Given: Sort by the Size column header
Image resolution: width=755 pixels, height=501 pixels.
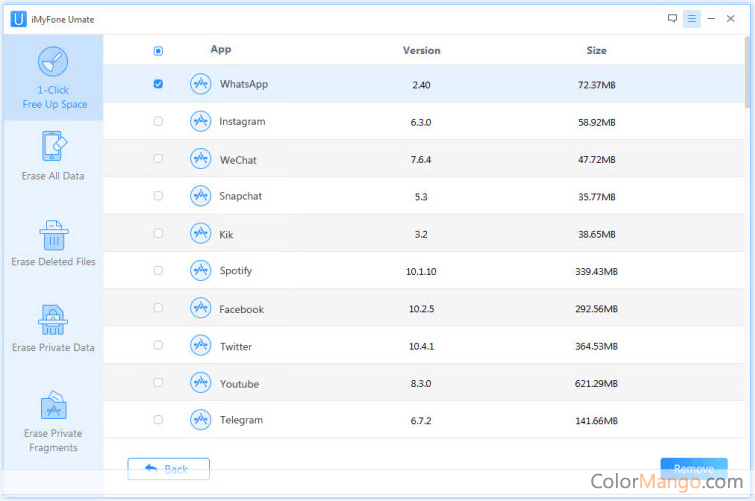Looking at the screenshot, I should click(596, 50).
